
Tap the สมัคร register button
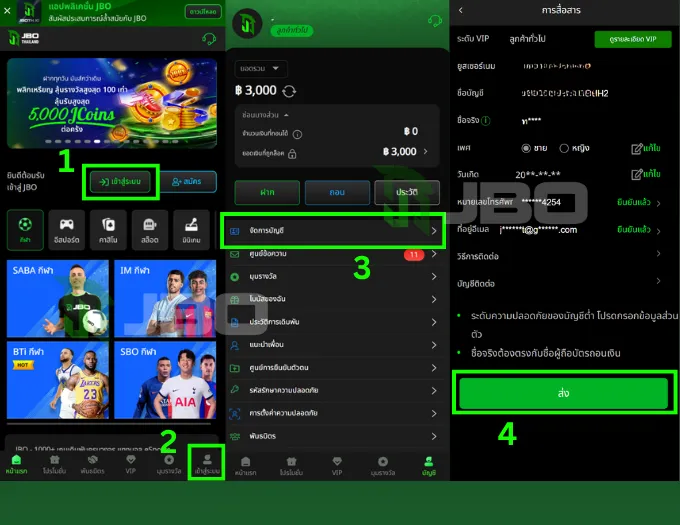pos(188,182)
